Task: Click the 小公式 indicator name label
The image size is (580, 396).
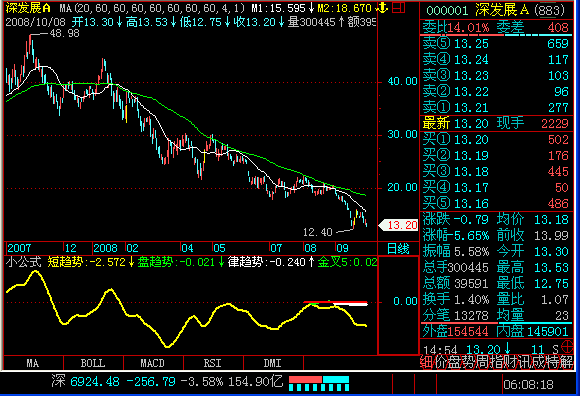Action: (24, 262)
